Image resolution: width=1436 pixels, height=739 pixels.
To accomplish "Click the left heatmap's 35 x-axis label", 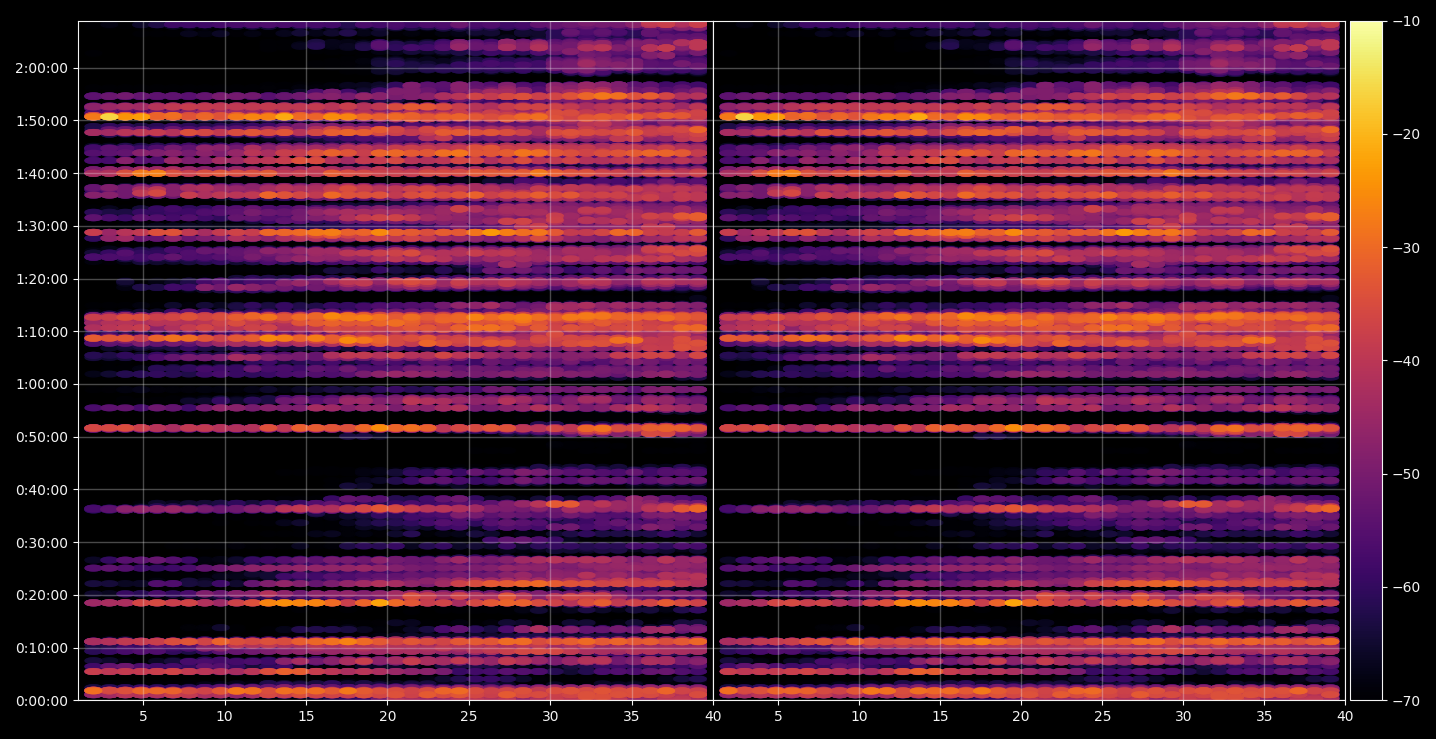I will coord(632,716).
